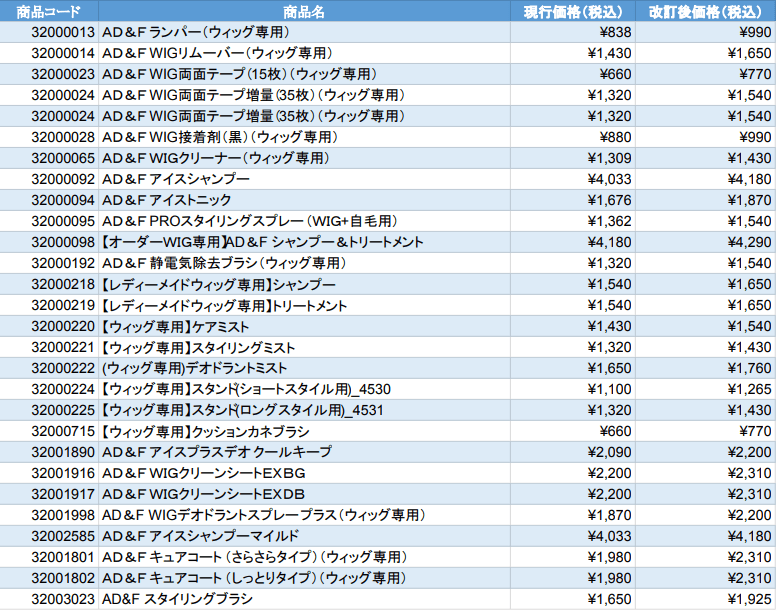Select AD&F 静電気除去ブラシ name cell
This screenshot has height=612, width=777.
click(304, 263)
